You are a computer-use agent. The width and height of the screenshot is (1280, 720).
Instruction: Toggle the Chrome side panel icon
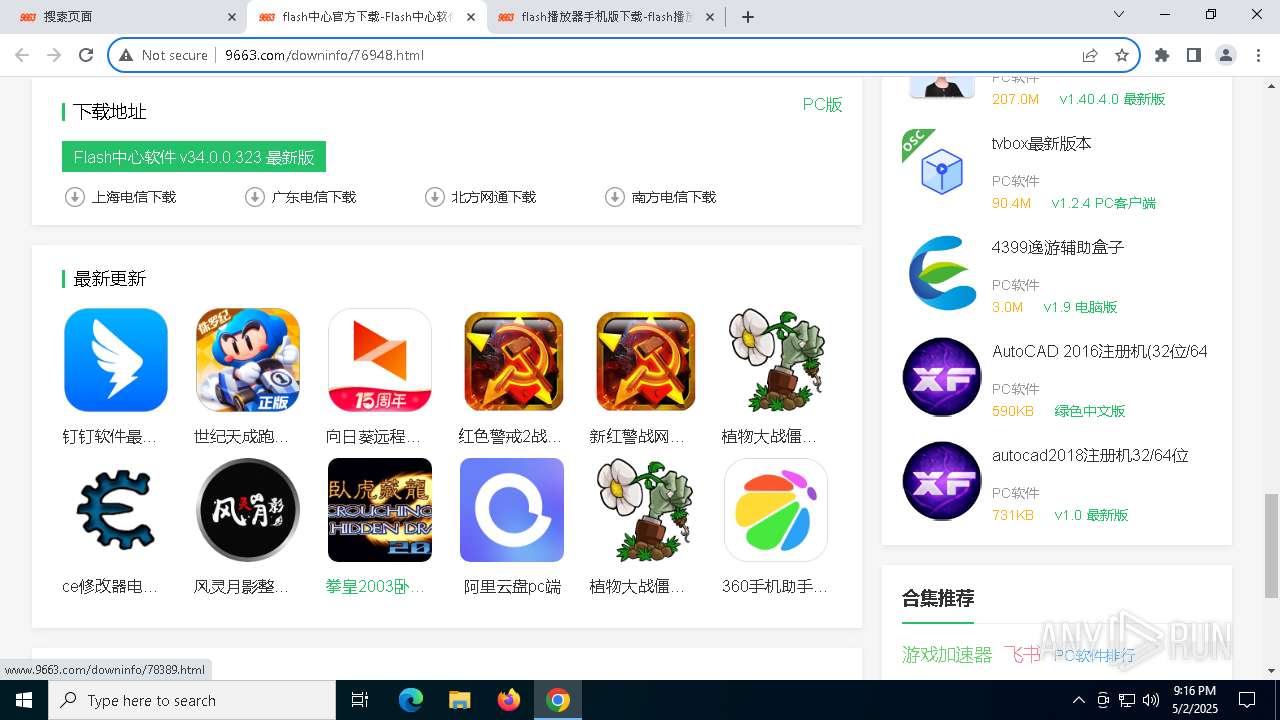click(1194, 55)
